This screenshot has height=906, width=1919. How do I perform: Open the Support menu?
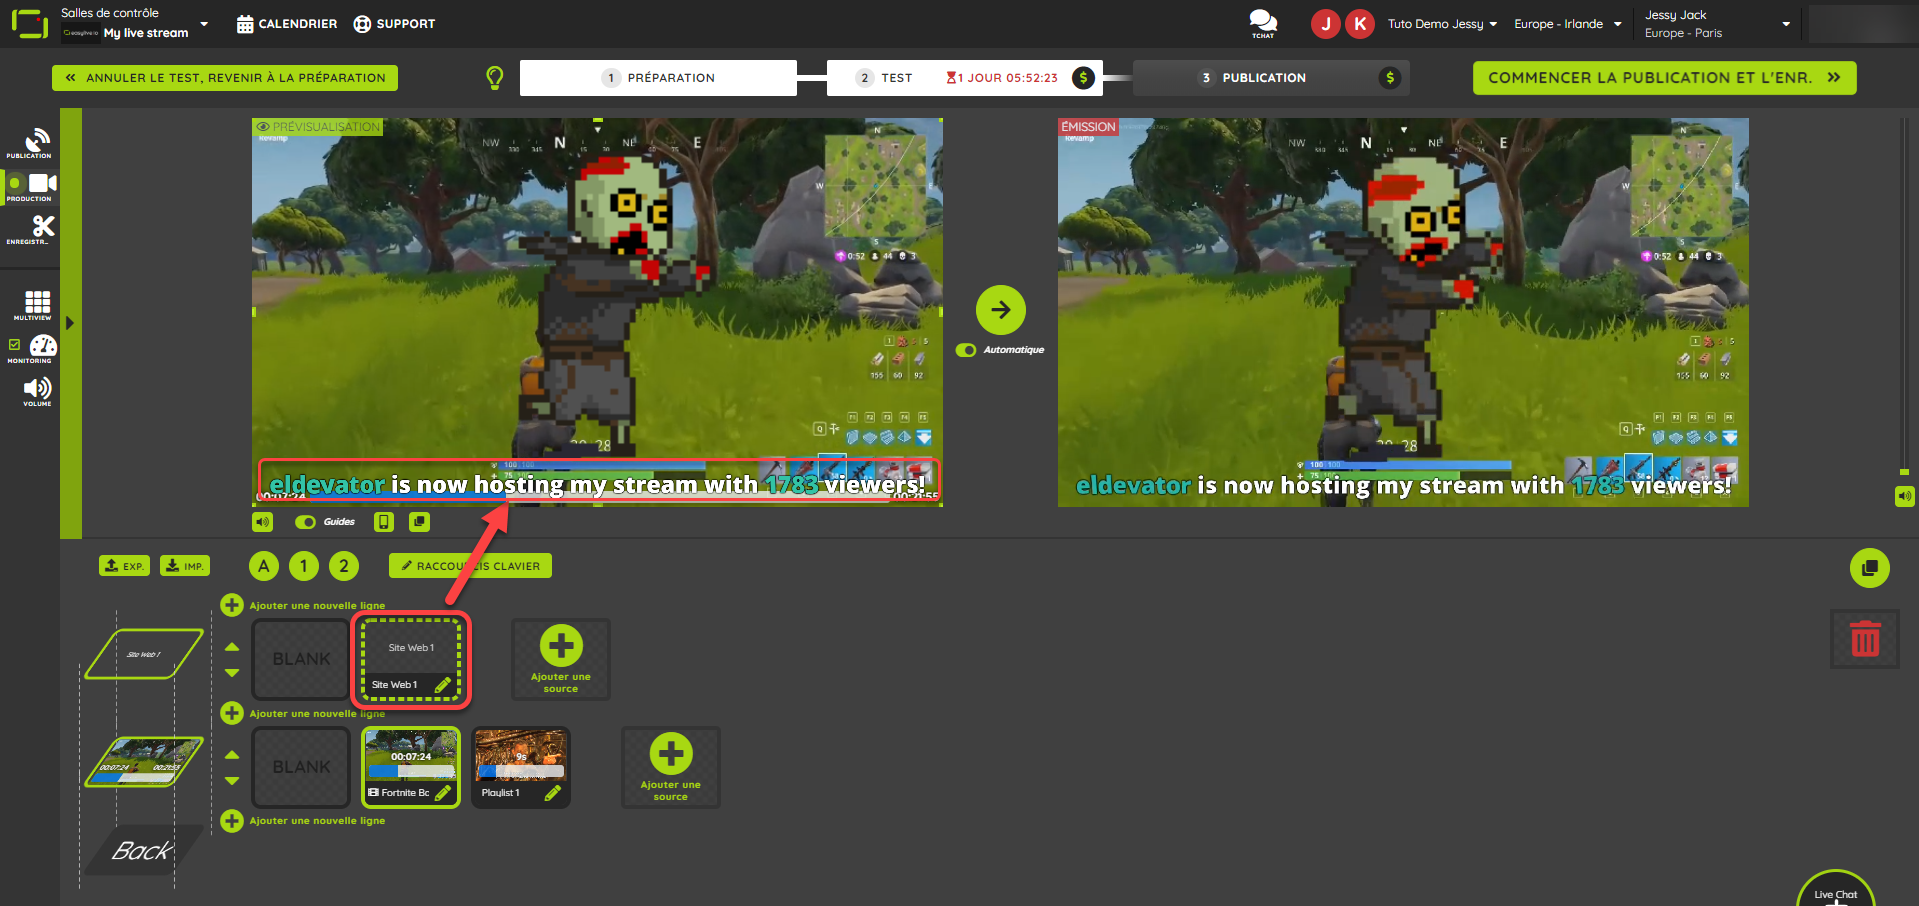394,24
